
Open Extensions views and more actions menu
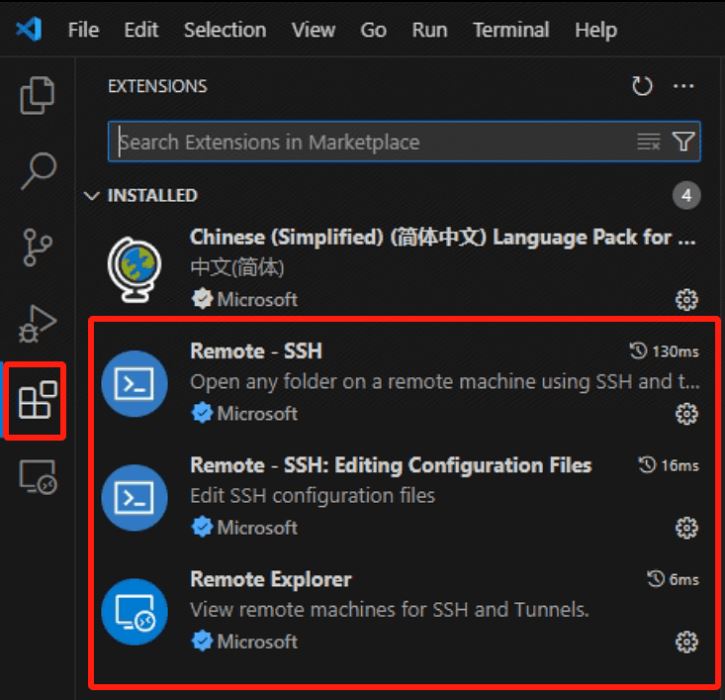pos(684,86)
